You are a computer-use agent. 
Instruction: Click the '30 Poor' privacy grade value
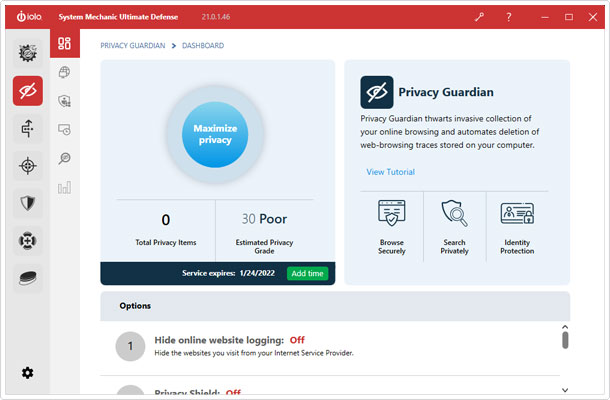coord(264,219)
